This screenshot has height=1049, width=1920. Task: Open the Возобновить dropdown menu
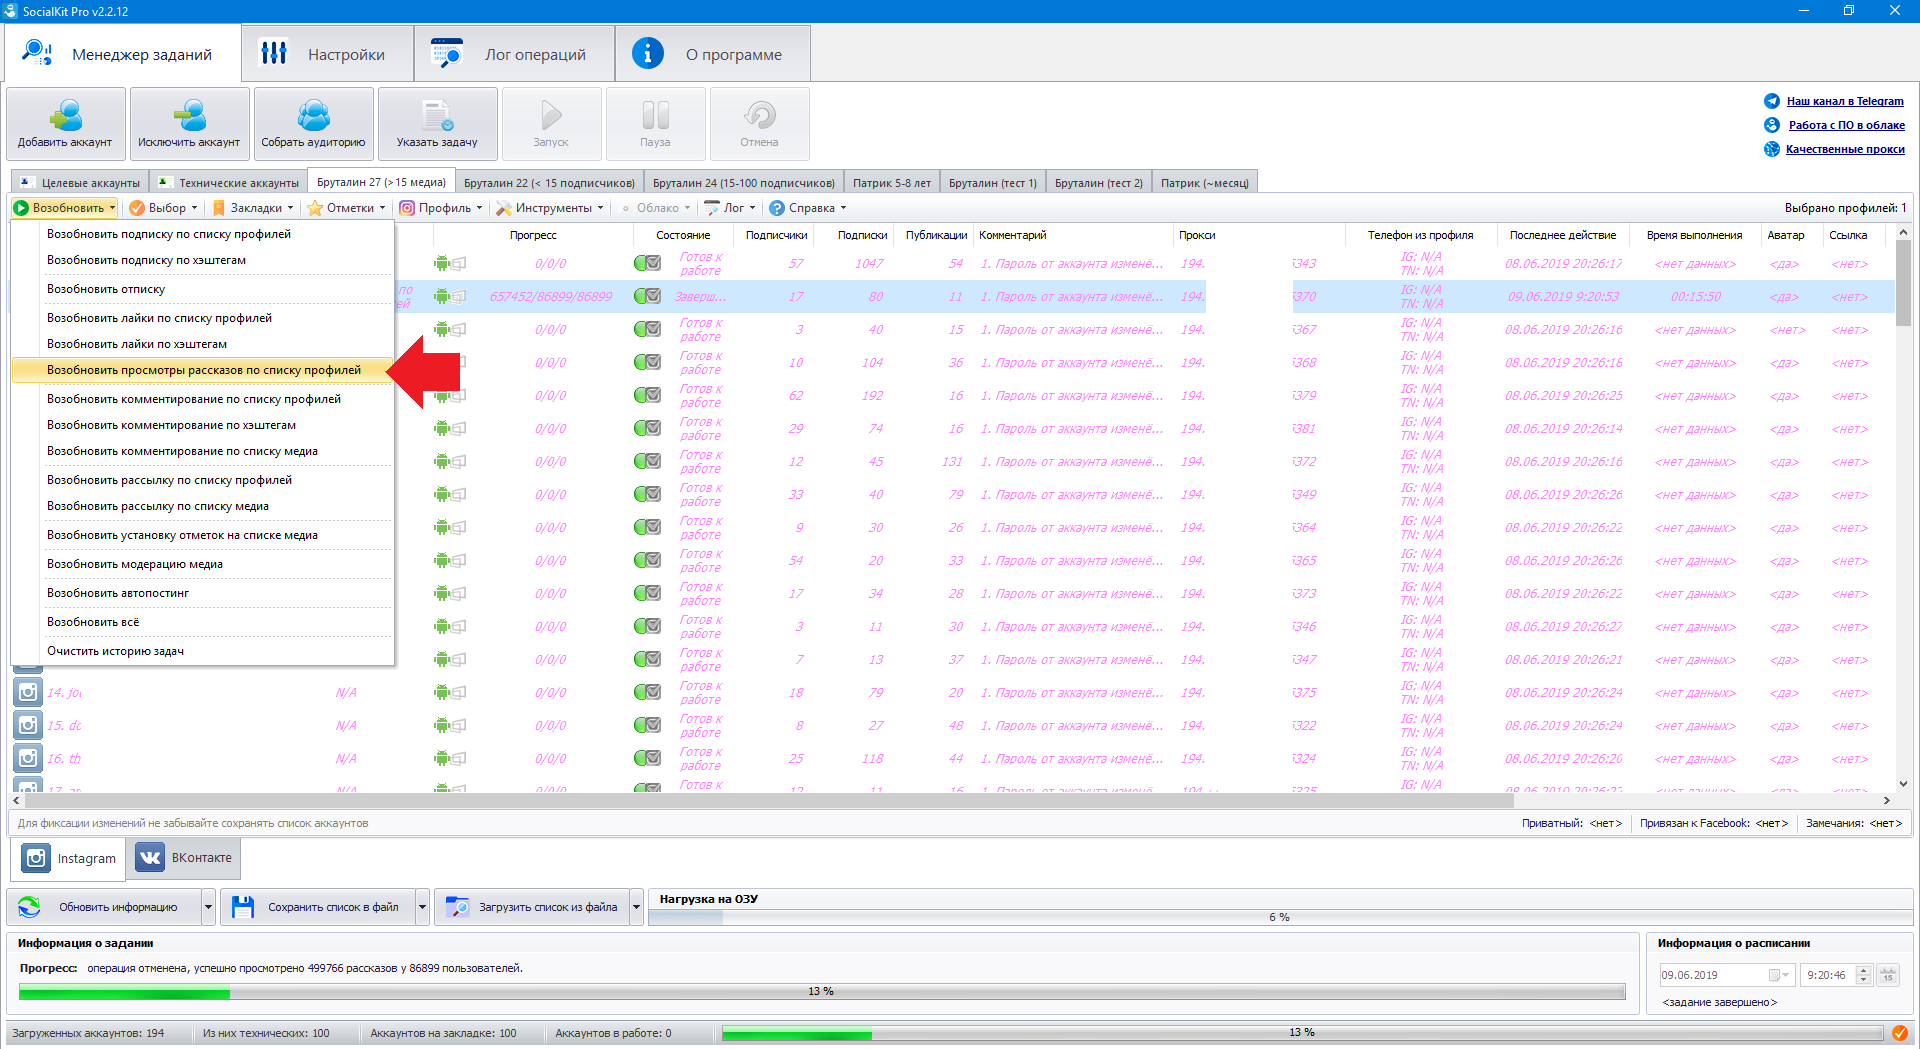pos(65,208)
